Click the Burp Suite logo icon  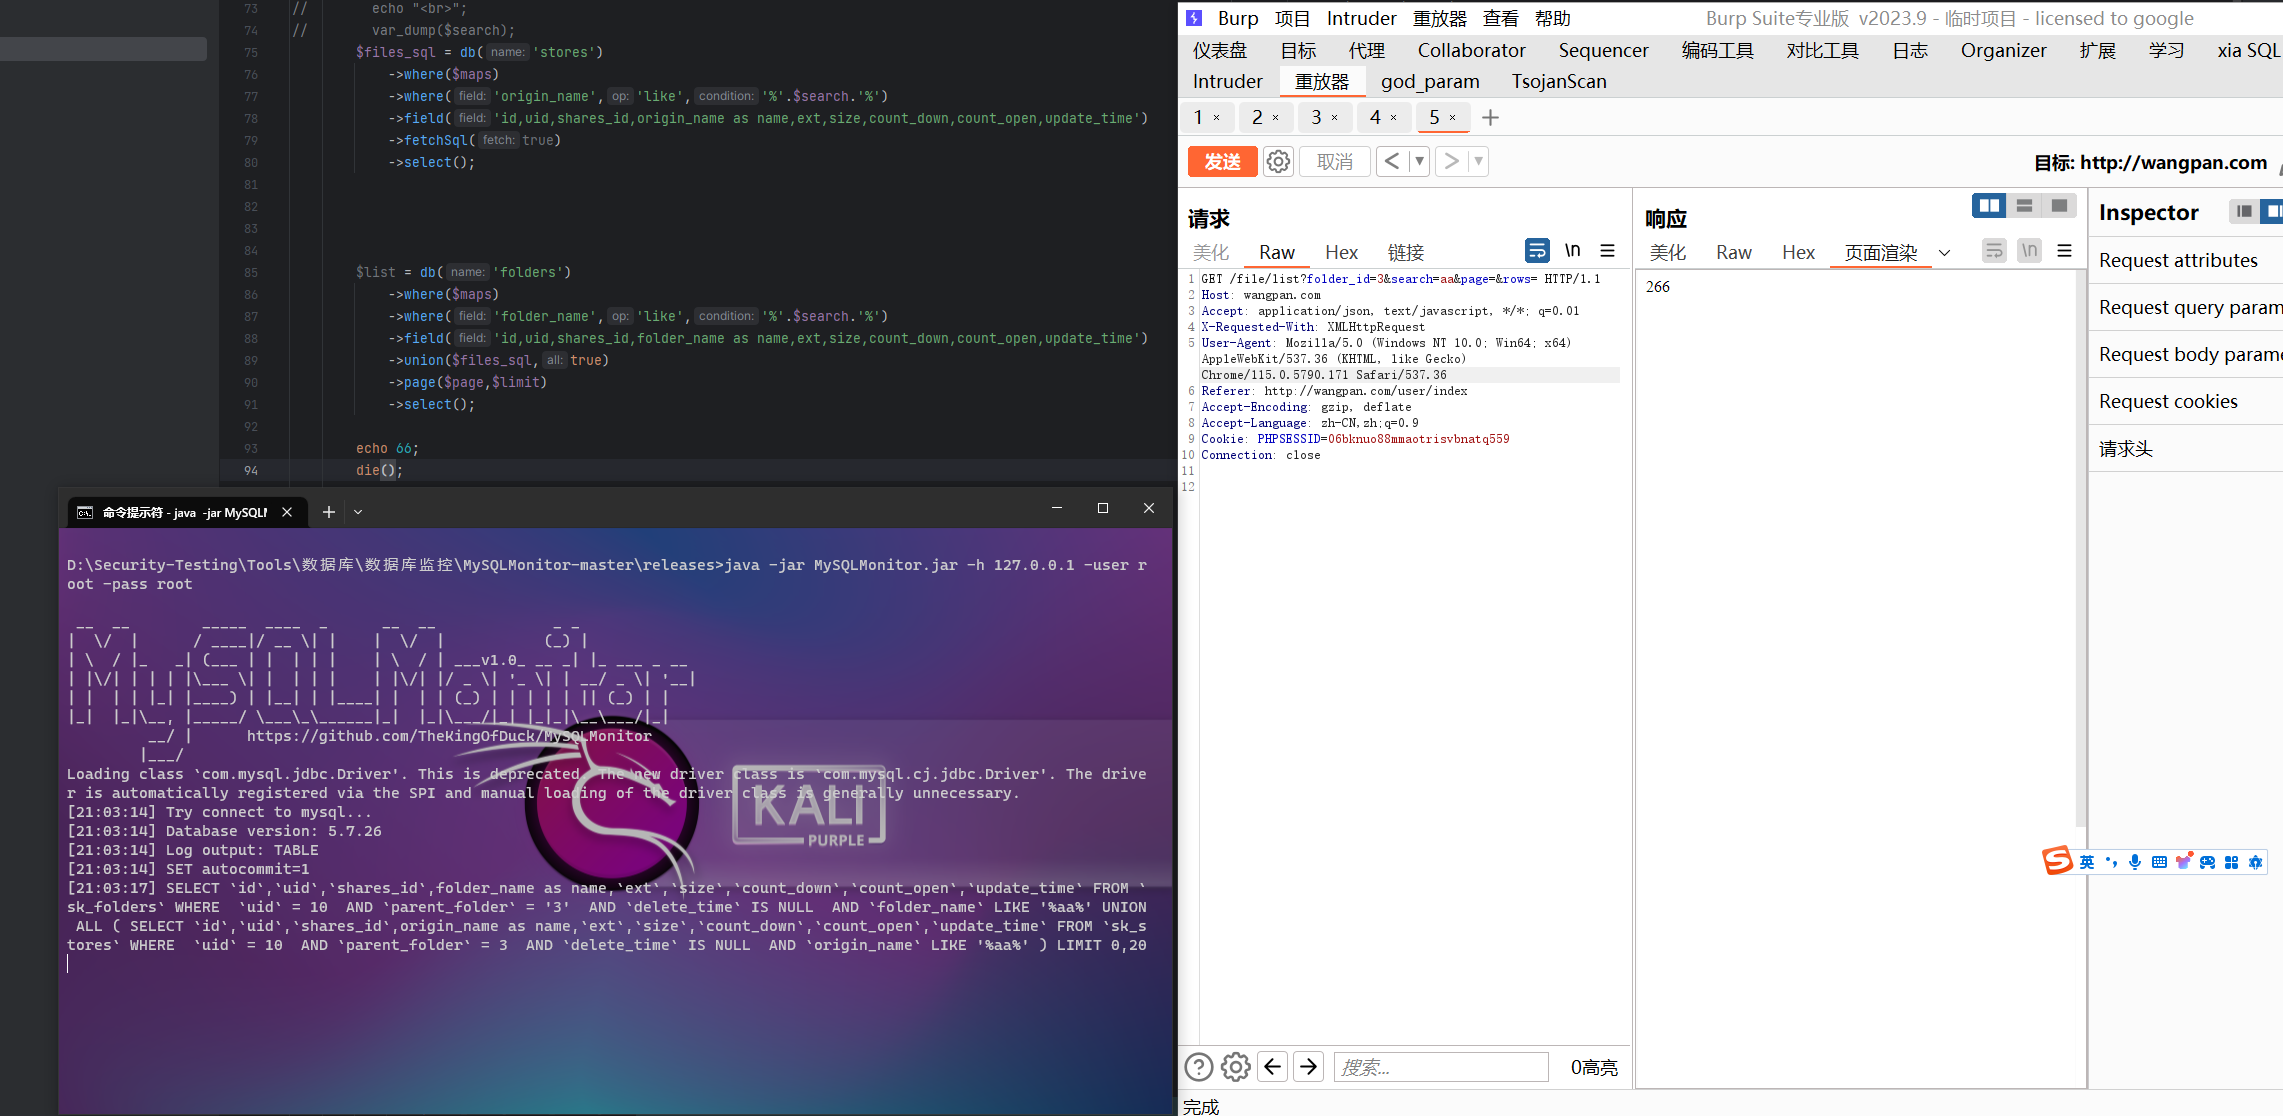coord(1194,18)
